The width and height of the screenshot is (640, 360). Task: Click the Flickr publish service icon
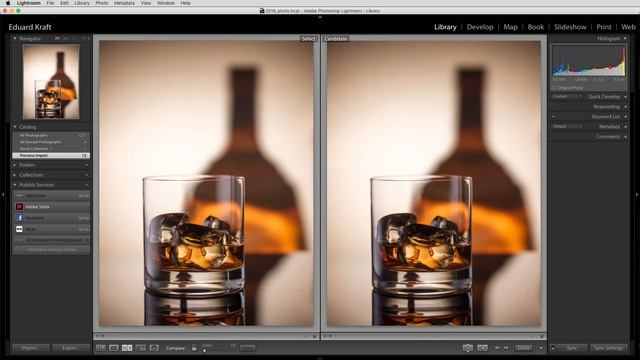coord(19,229)
